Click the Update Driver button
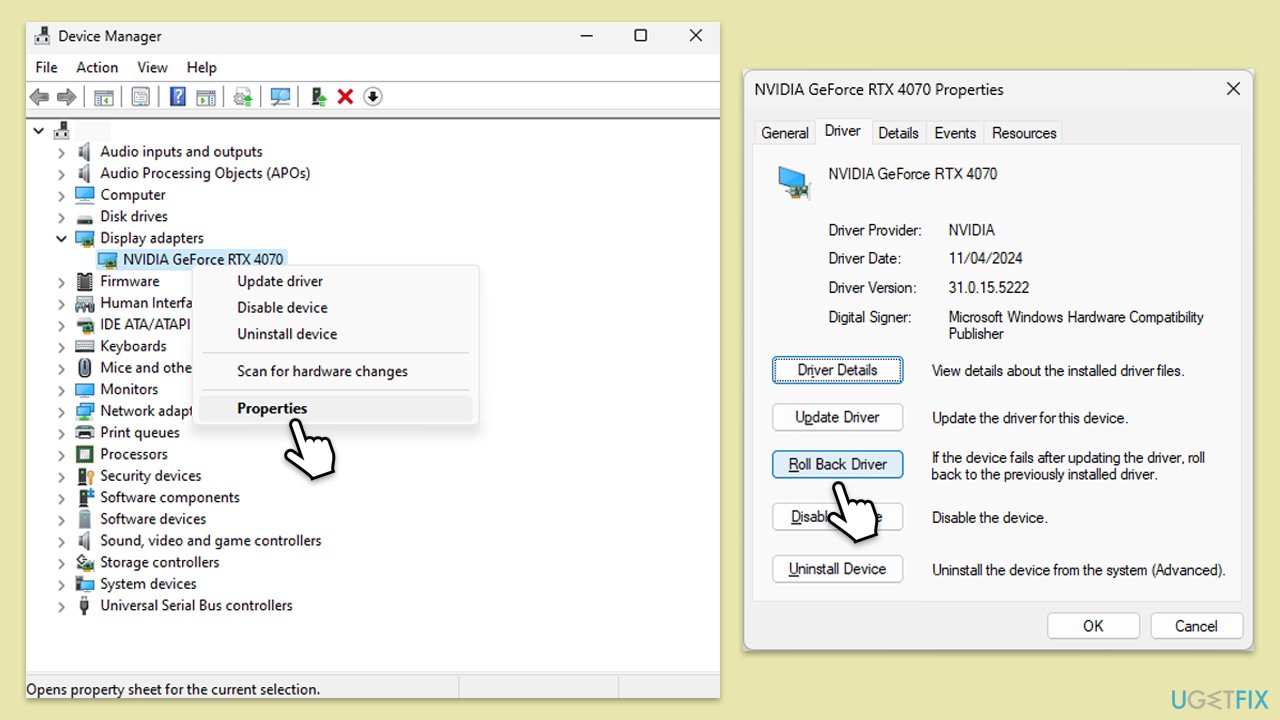1280x720 pixels. 837,417
